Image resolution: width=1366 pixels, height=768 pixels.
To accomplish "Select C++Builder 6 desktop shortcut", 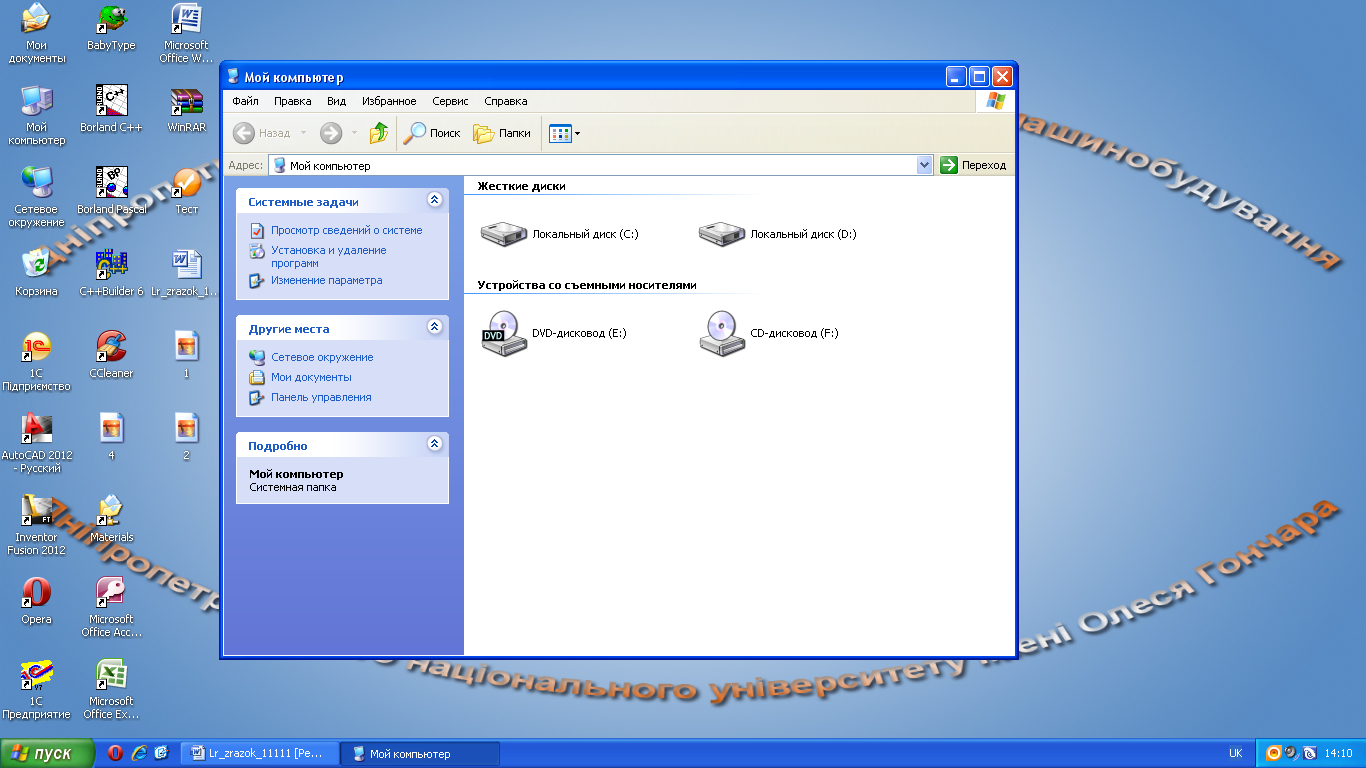I will pyautogui.click(x=111, y=274).
